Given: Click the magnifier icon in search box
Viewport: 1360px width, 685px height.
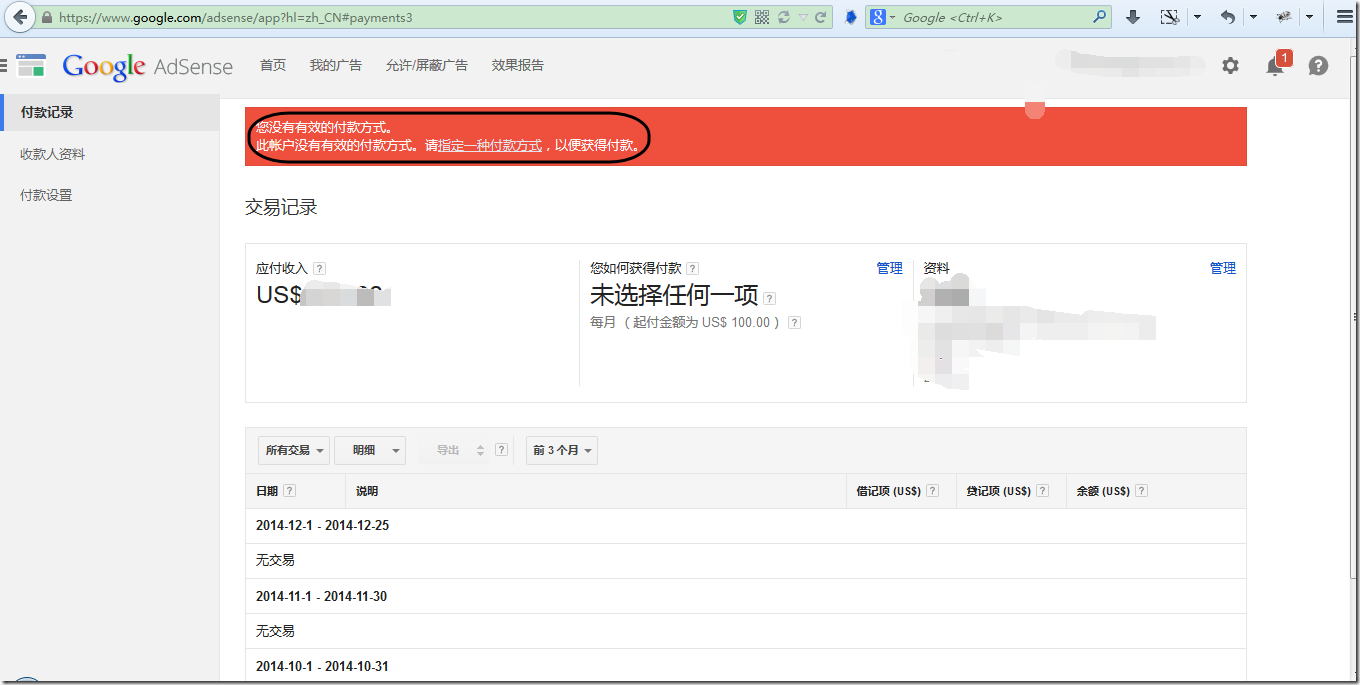Looking at the screenshot, I should (x=1099, y=17).
